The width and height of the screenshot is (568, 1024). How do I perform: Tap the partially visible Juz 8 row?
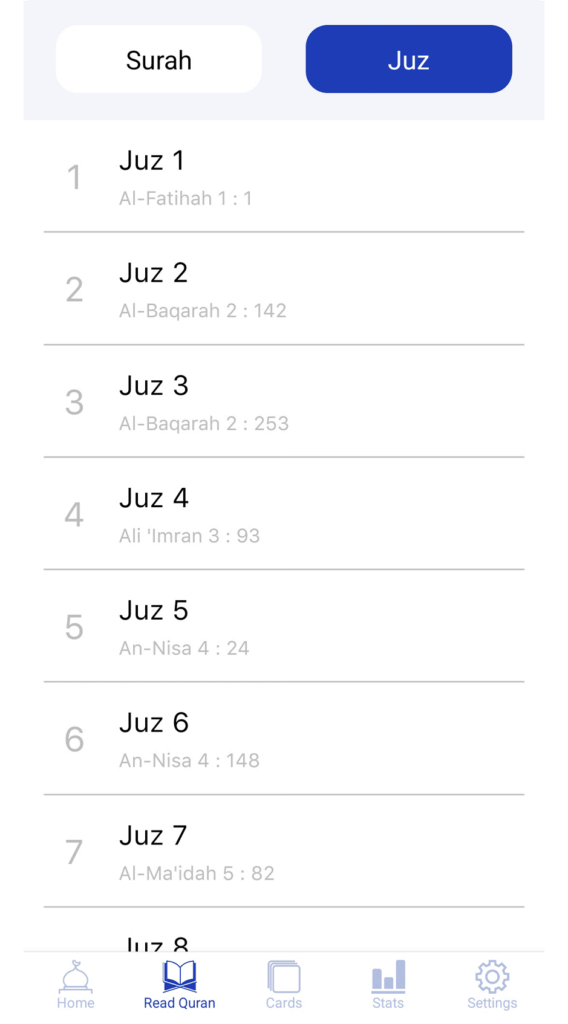tap(284, 930)
